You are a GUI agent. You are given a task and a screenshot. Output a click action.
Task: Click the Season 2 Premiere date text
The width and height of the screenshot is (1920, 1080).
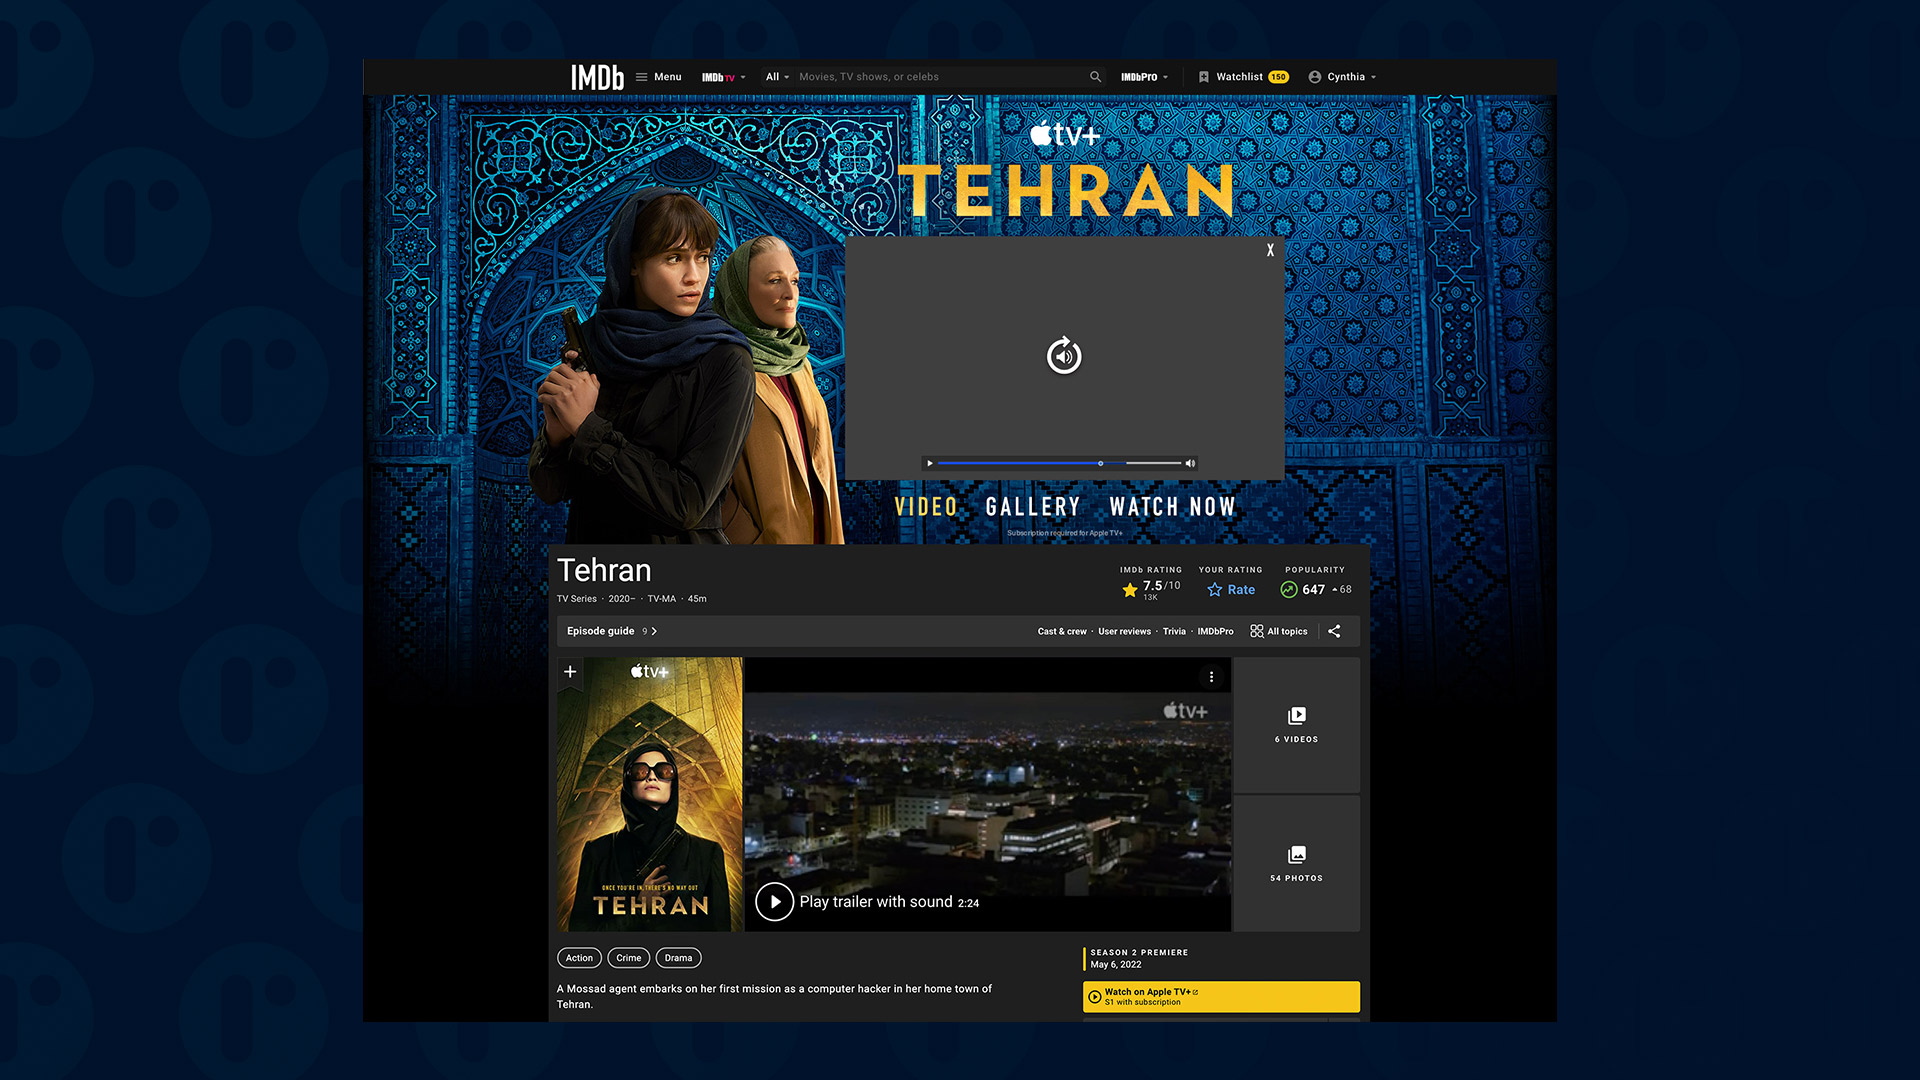(1116, 965)
